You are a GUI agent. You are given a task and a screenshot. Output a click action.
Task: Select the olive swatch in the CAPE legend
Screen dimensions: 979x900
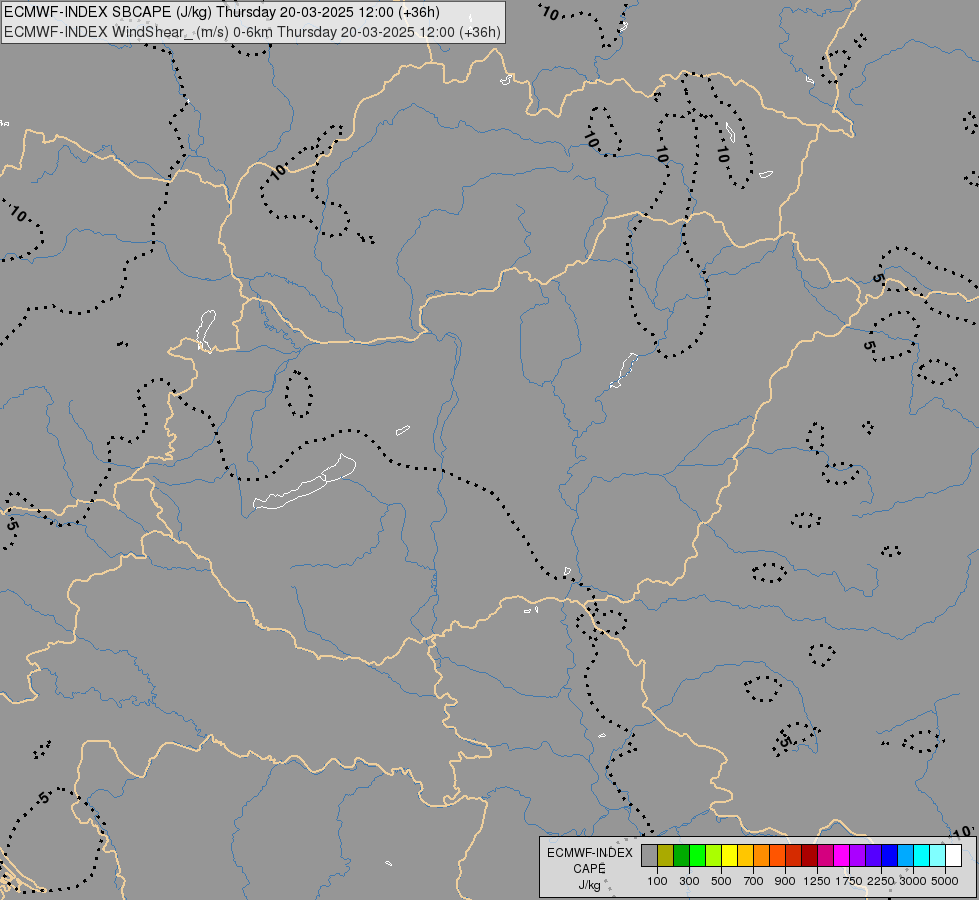pyautogui.click(x=666, y=856)
